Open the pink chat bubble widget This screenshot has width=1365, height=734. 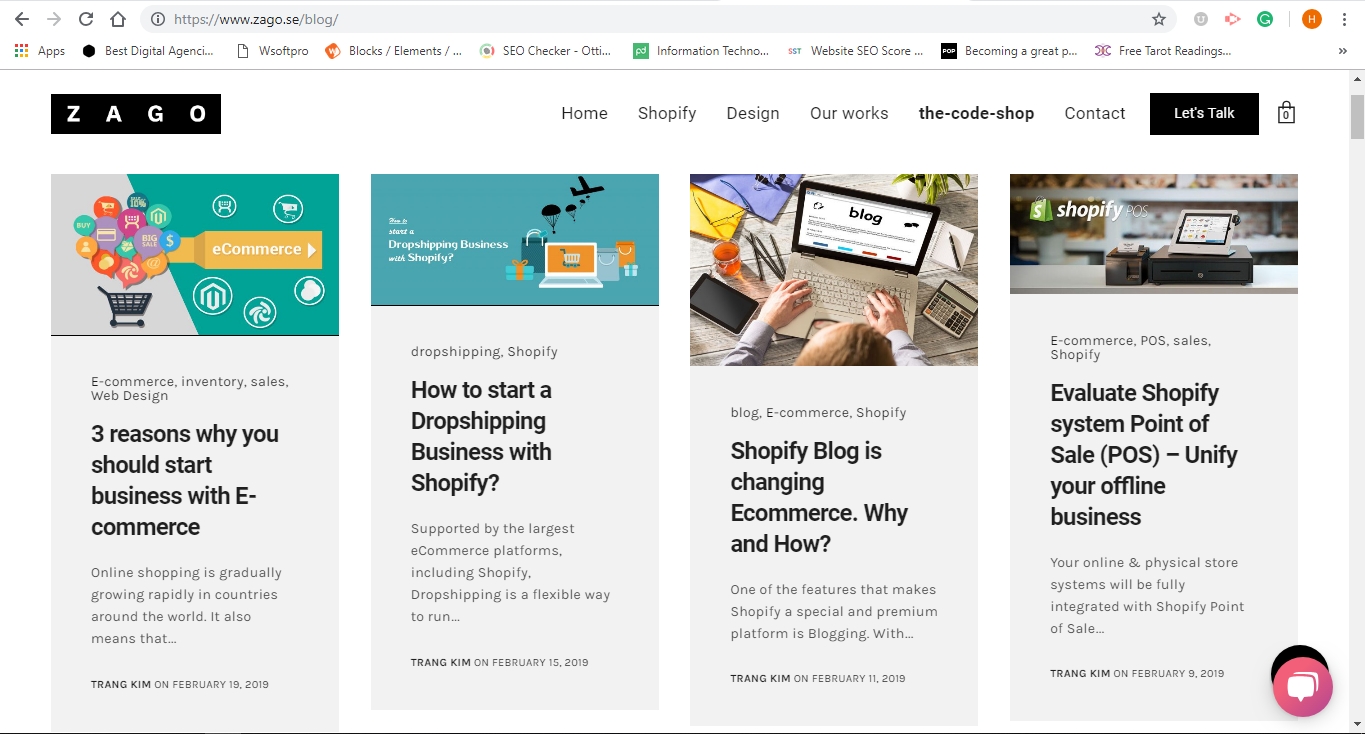click(1302, 686)
